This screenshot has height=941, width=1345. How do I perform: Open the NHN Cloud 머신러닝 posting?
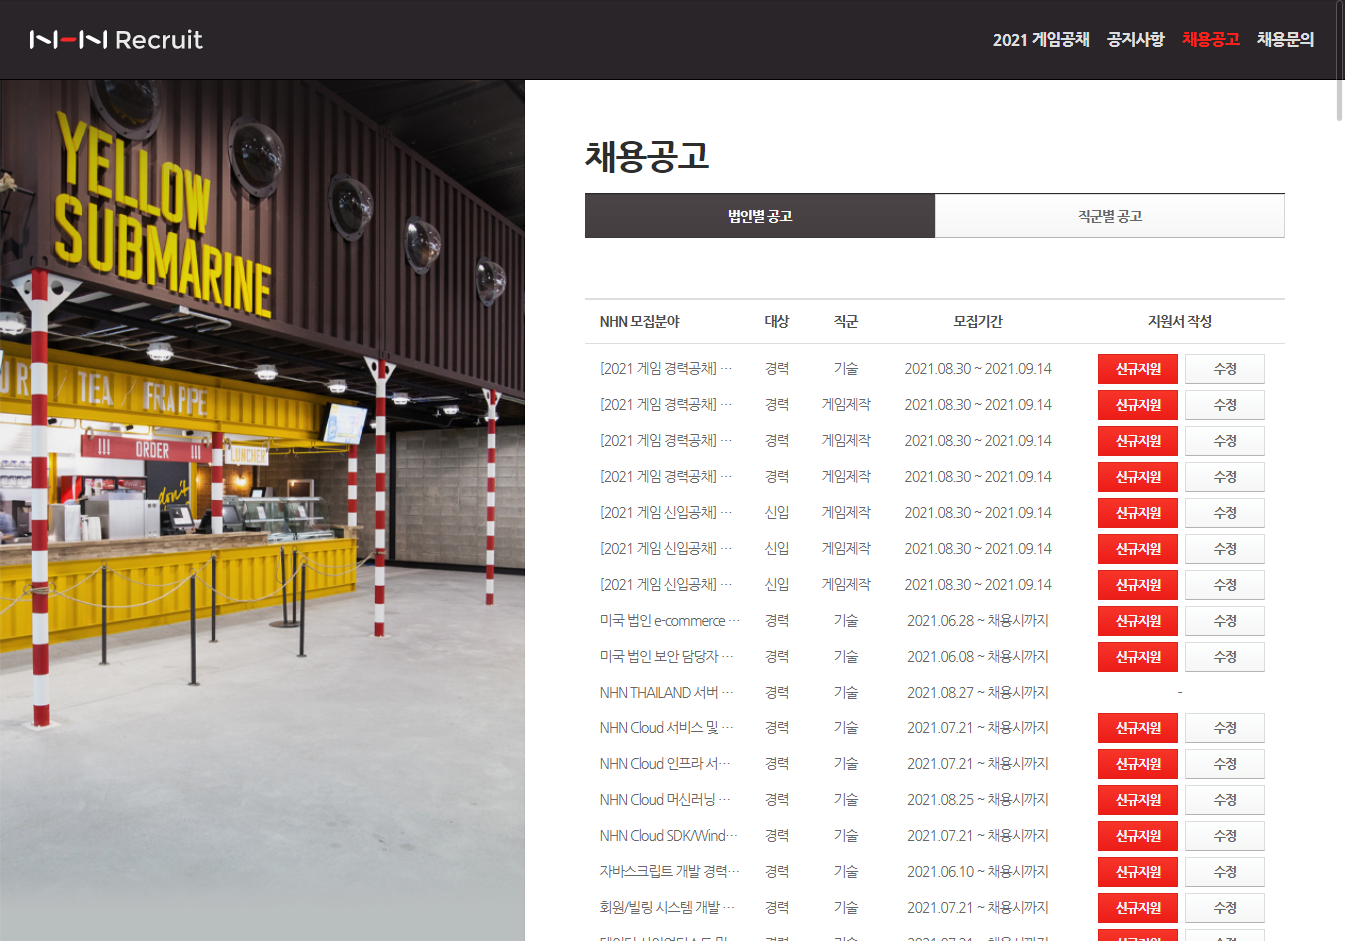666,800
